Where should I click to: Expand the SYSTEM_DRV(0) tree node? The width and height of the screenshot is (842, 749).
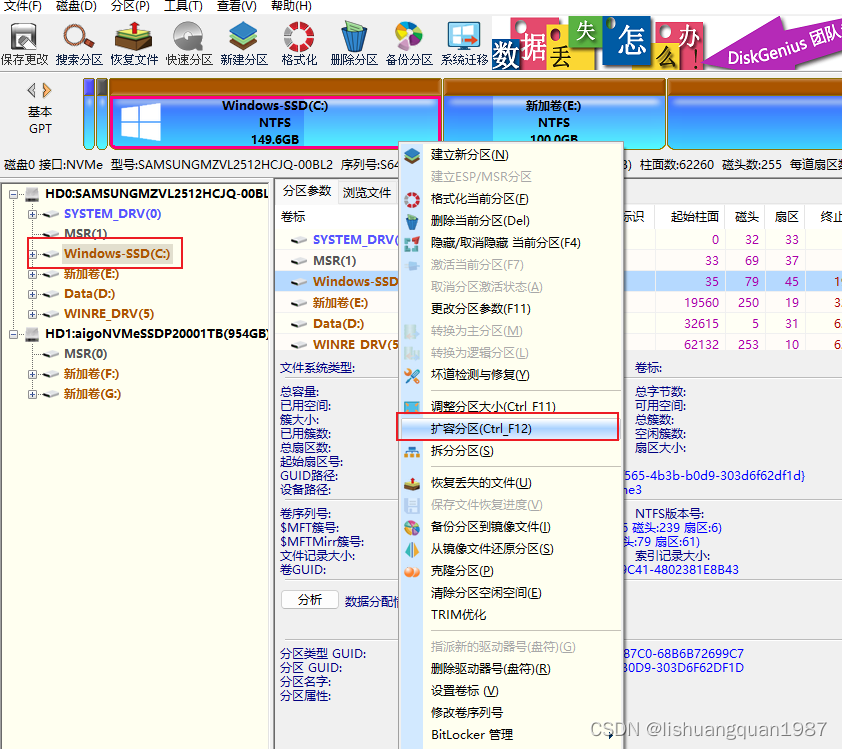[x=32, y=214]
